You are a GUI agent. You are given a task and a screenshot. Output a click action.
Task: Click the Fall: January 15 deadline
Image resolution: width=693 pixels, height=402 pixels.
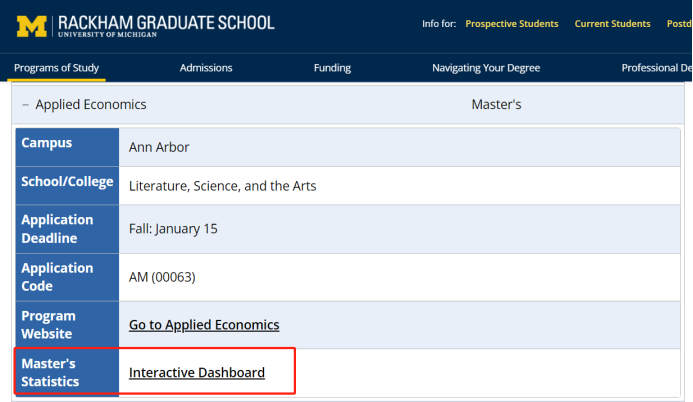173,229
